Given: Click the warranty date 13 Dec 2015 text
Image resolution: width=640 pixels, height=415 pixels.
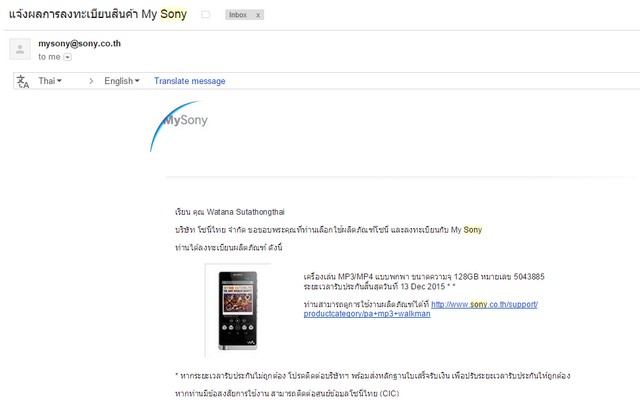Looking at the screenshot, I should pyautogui.click(x=423, y=286).
